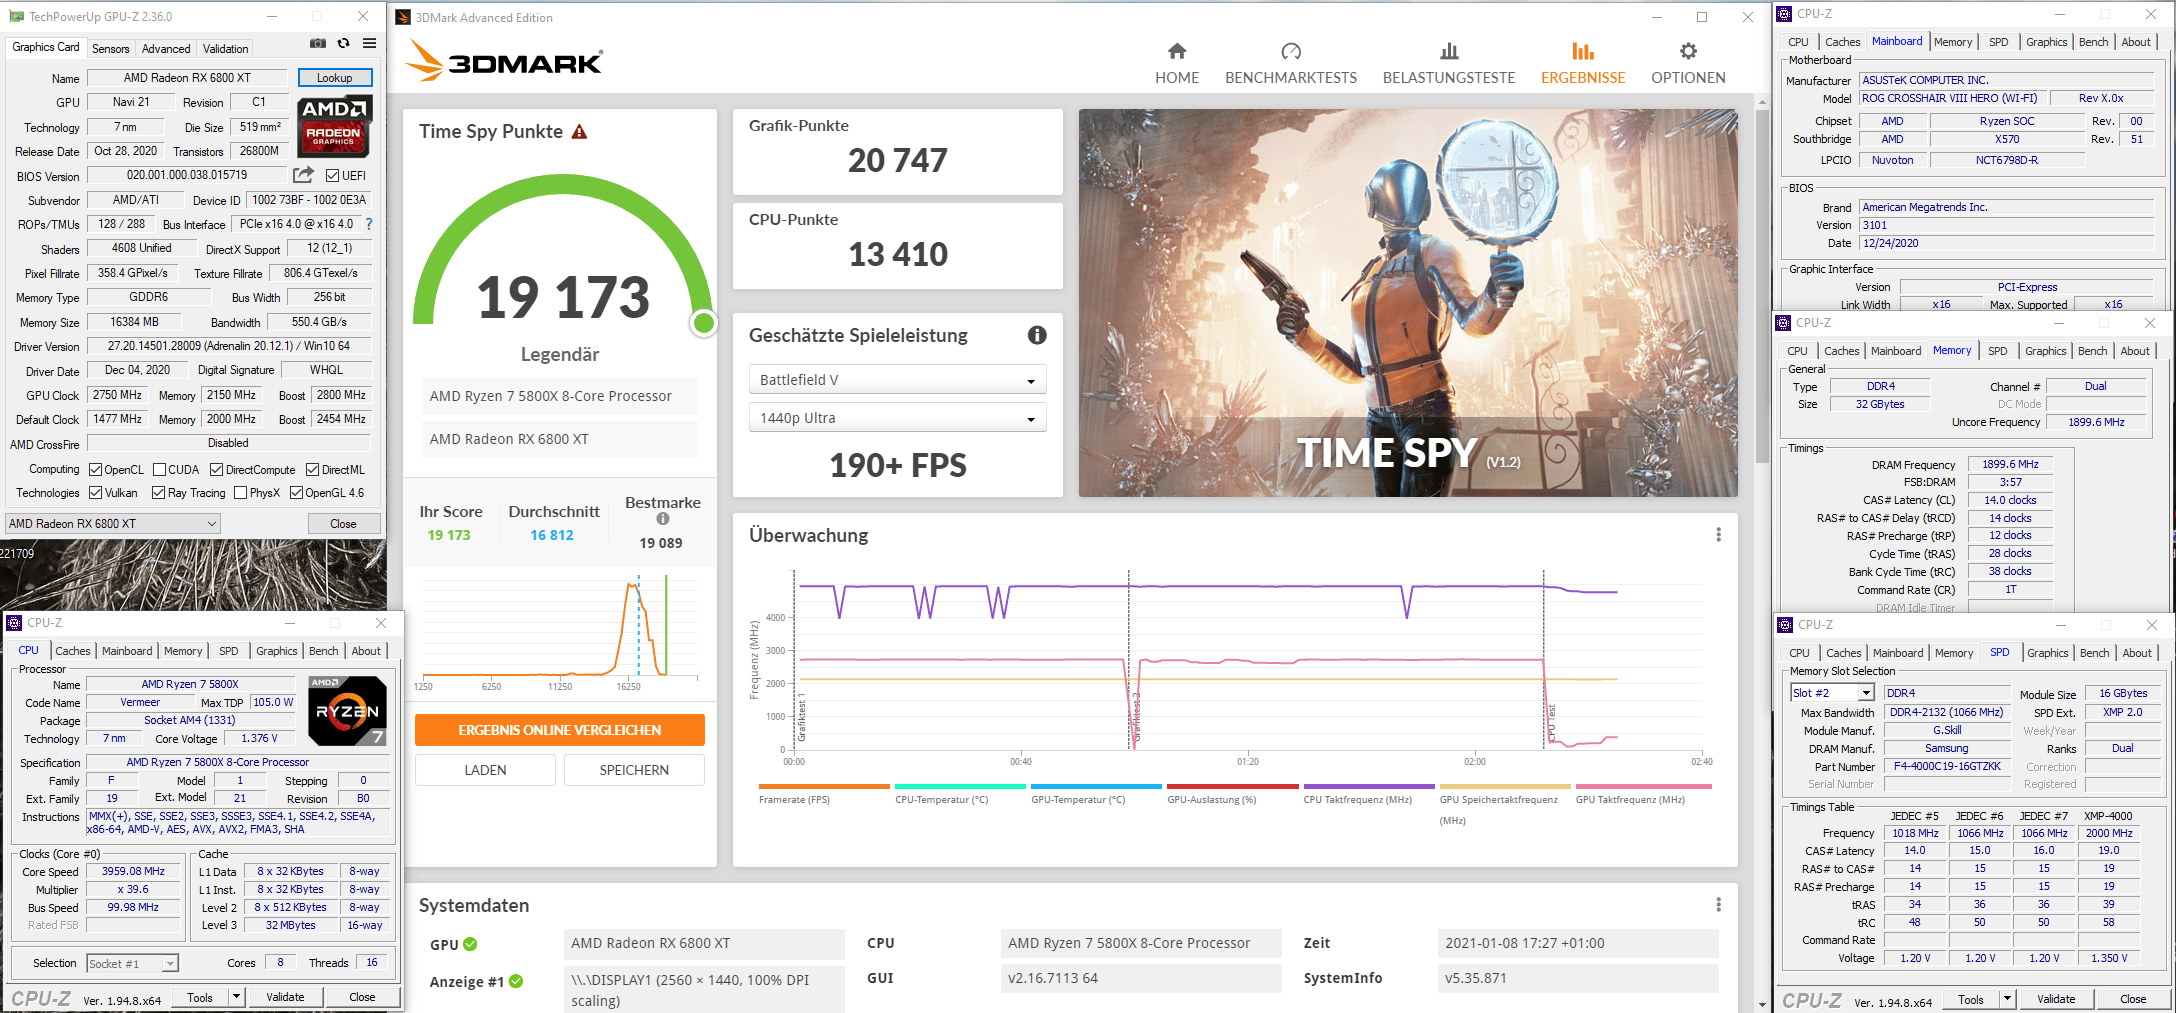The image size is (2176, 1013).
Task: Click the 3DMark title bar app icon
Action: coord(403,17)
